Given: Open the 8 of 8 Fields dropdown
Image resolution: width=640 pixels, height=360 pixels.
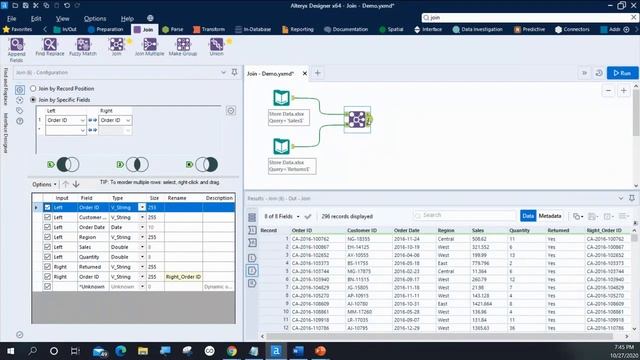Looking at the screenshot, I should click(x=282, y=216).
